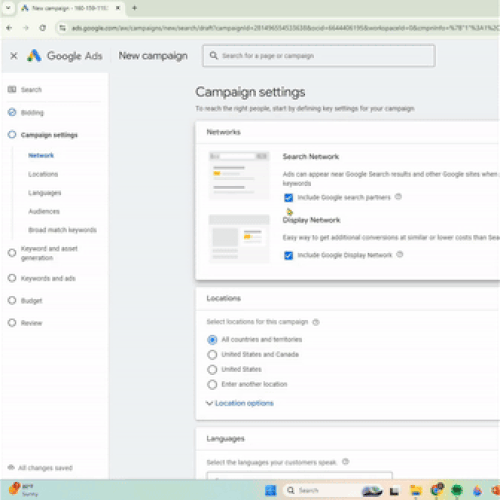Screen dimensions: 500x500
Task: Click the completed Bidding step check icon
Action: [x=12, y=112]
